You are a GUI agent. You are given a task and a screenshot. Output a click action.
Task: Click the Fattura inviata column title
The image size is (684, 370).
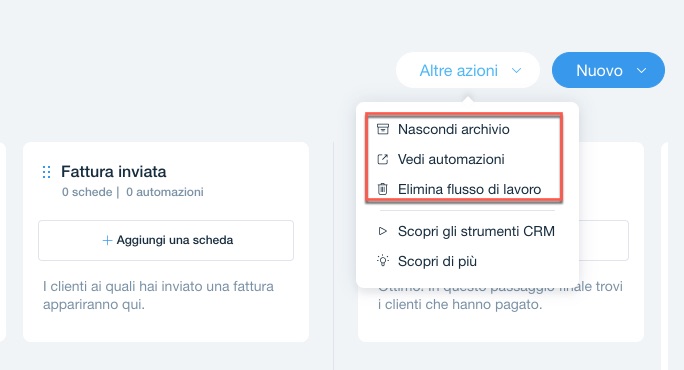[113, 172]
